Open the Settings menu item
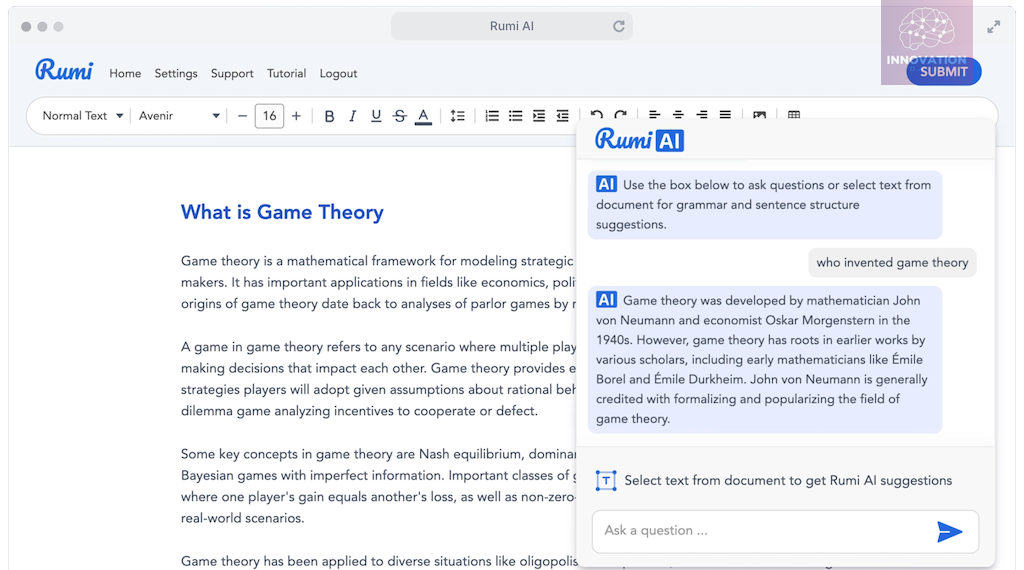1024x570 pixels. coord(176,74)
